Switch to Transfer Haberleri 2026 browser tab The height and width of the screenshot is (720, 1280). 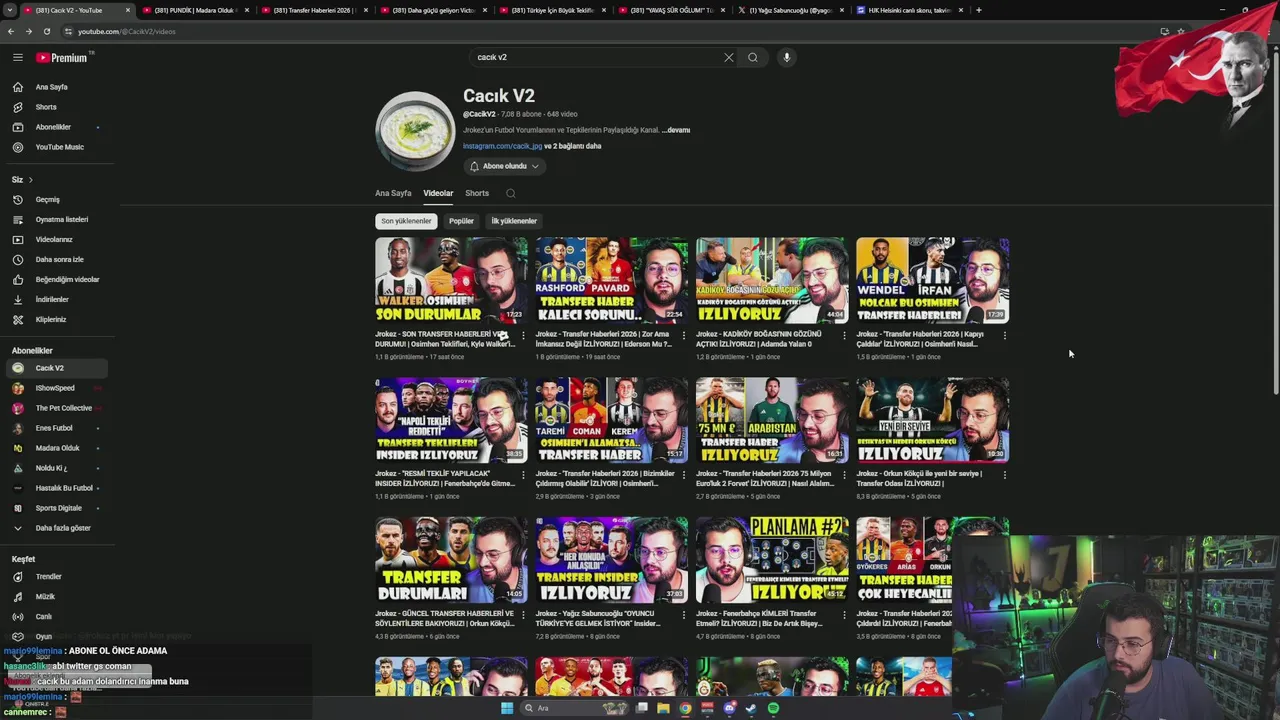pyautogui.click(x=313, y=10)
